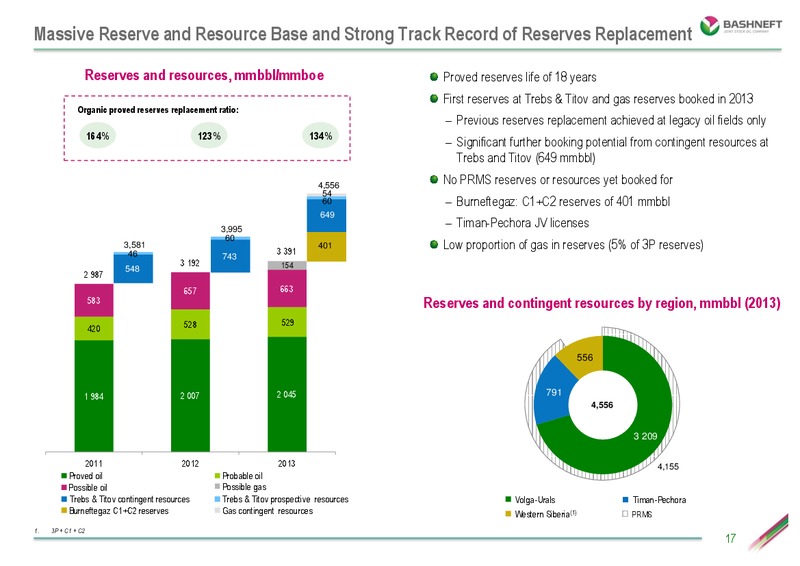This screenshot has height=566, width=800.
Task: Select the Possible oil legend swatch
Action: point(64,488)
